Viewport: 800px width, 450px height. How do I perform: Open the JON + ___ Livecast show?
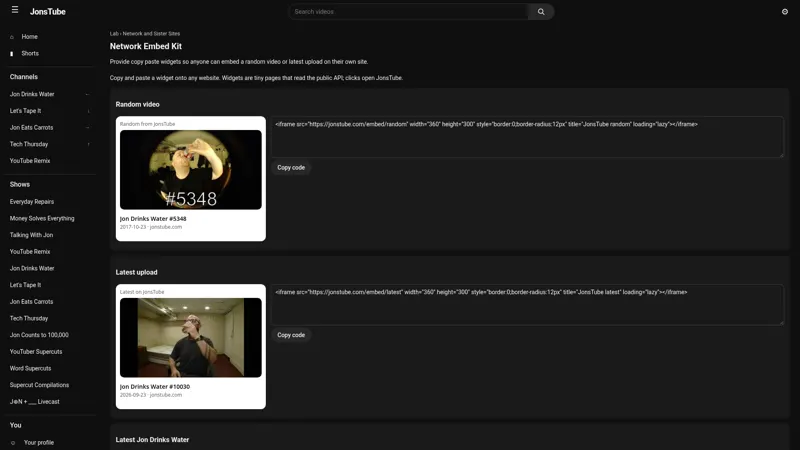tap(34, 402)
